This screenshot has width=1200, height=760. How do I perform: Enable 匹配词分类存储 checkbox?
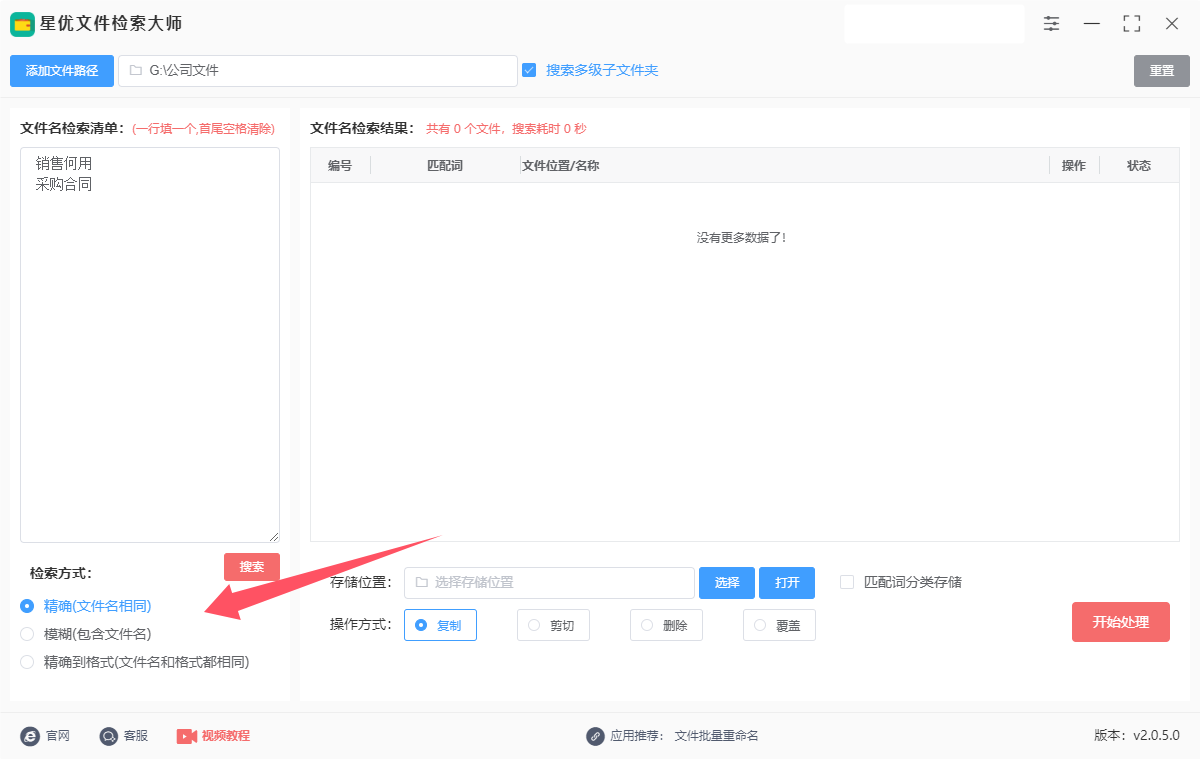[x=847, y=582]
